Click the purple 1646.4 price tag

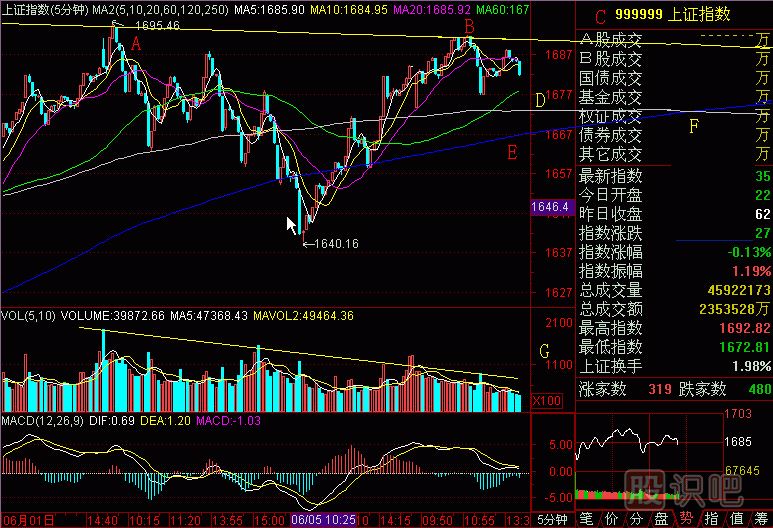551,207
